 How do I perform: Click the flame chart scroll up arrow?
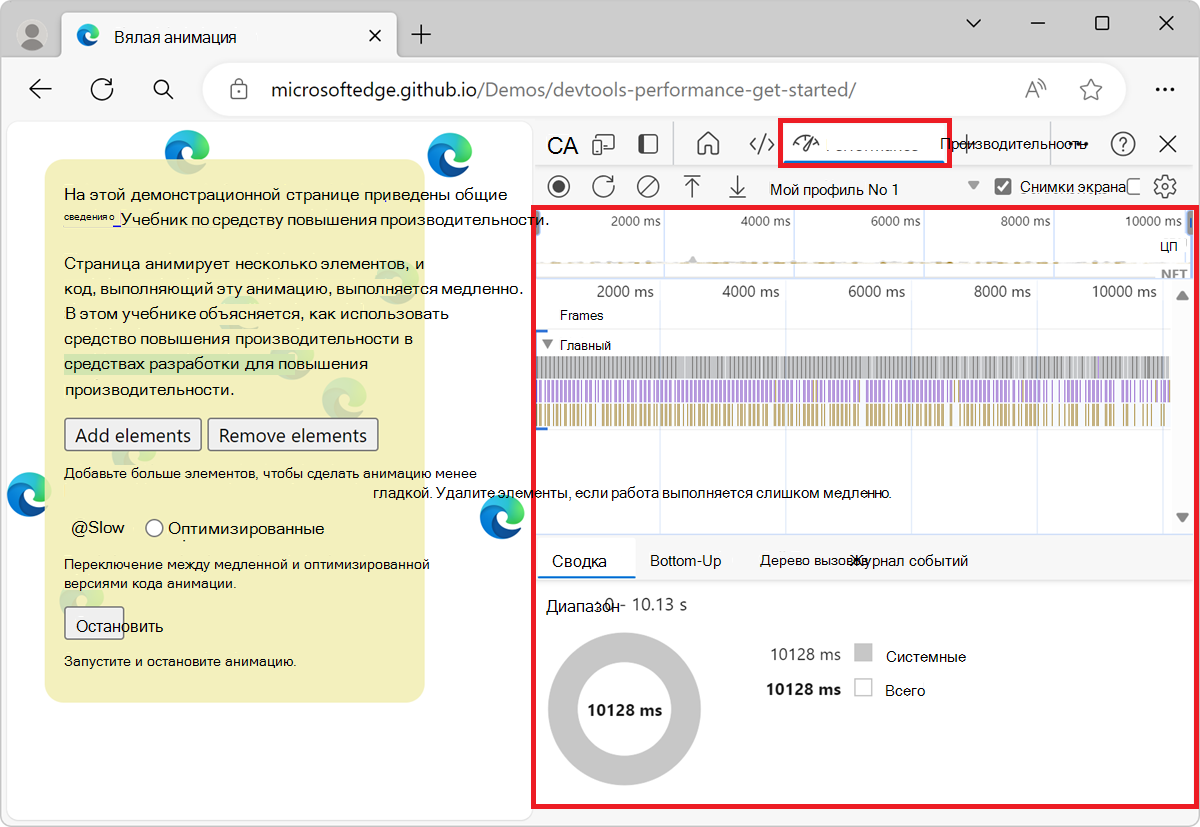[x=1182, y=296]
